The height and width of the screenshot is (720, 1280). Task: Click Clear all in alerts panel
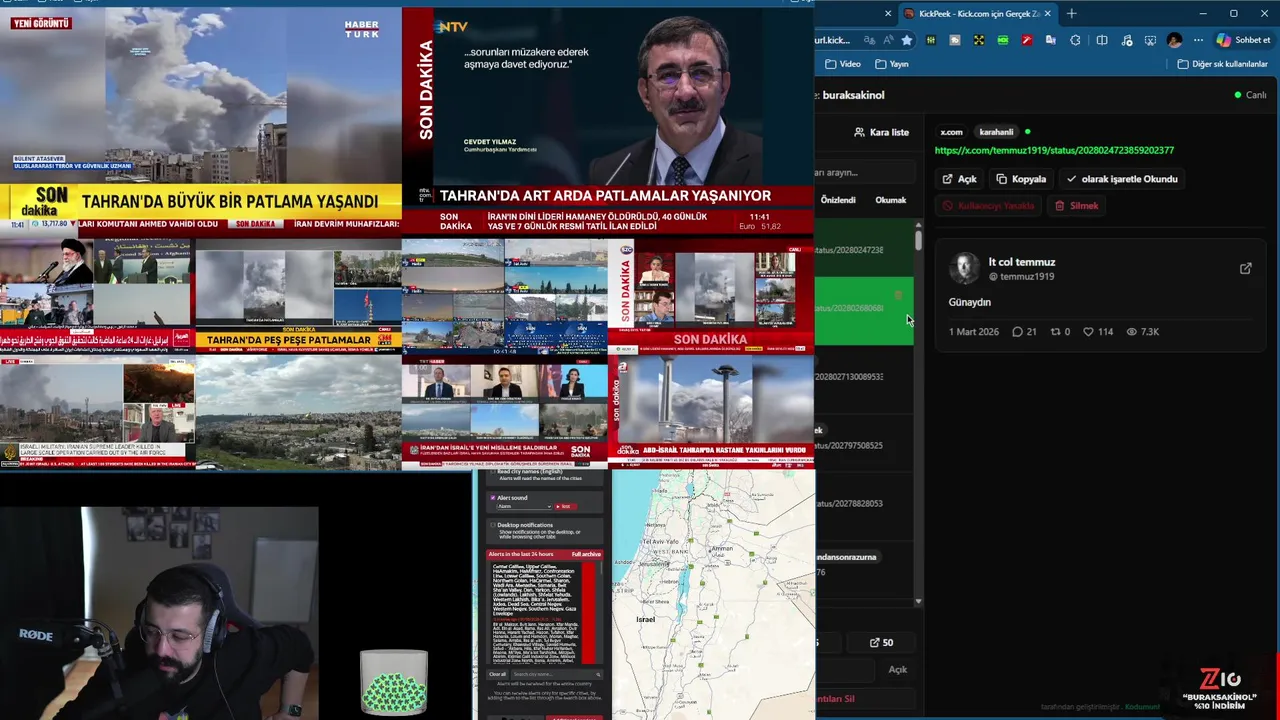pos(498,674)
